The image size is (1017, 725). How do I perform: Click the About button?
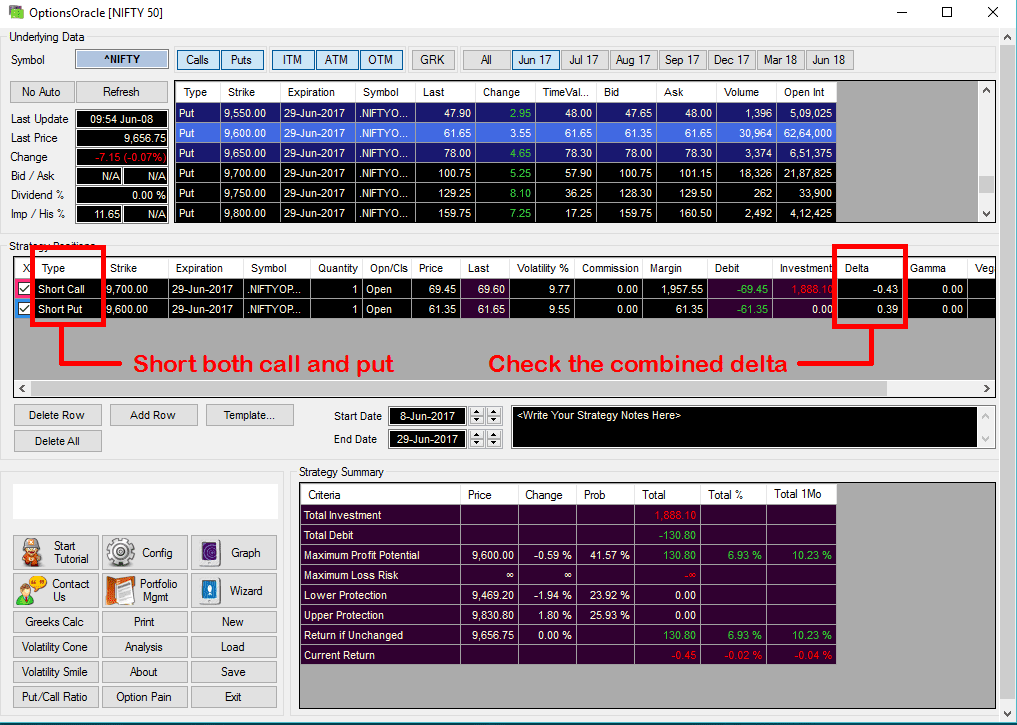[x=145, y=672]
